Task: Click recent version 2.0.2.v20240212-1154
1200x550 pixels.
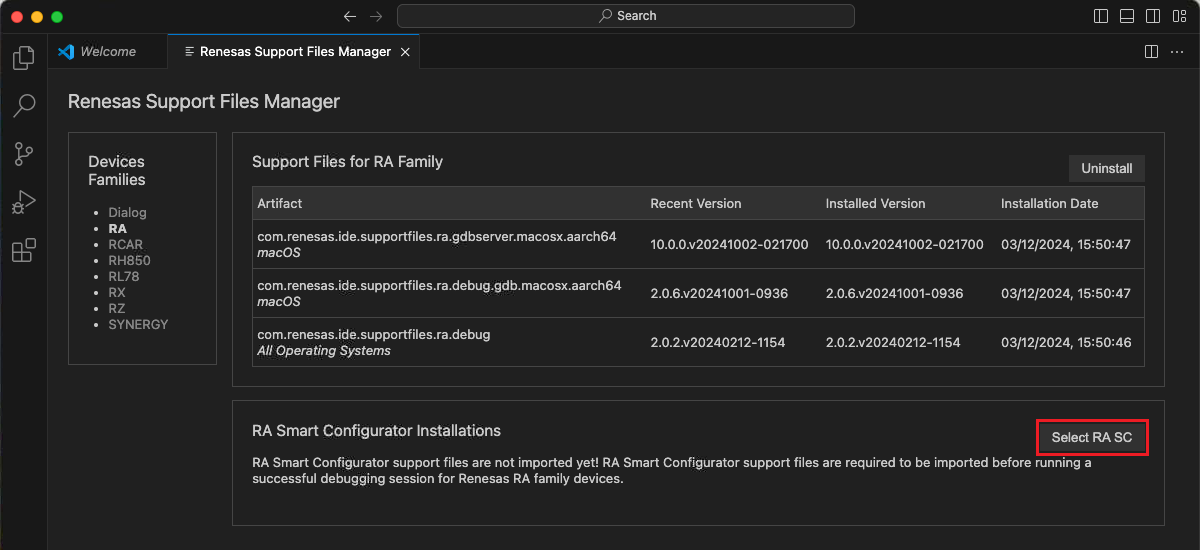Action: [x=718, y=342]
